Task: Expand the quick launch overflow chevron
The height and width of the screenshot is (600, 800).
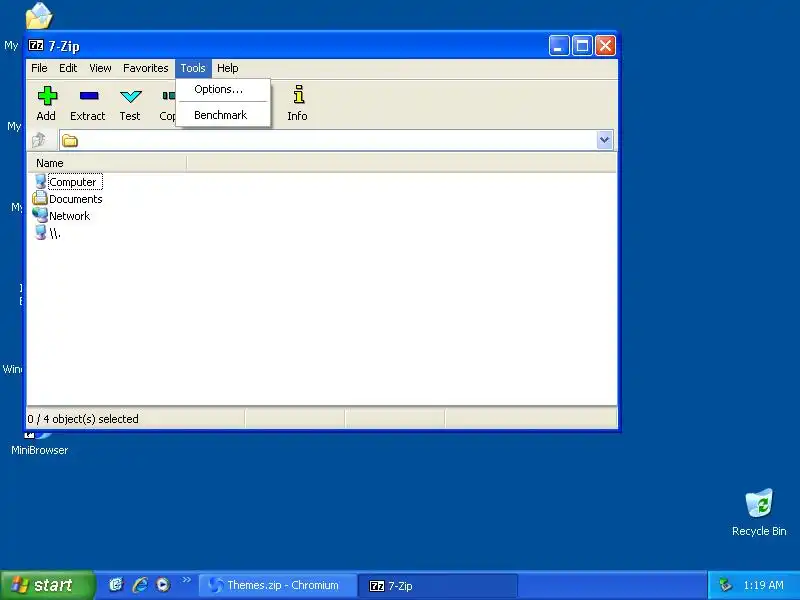Action: (186, 580)
